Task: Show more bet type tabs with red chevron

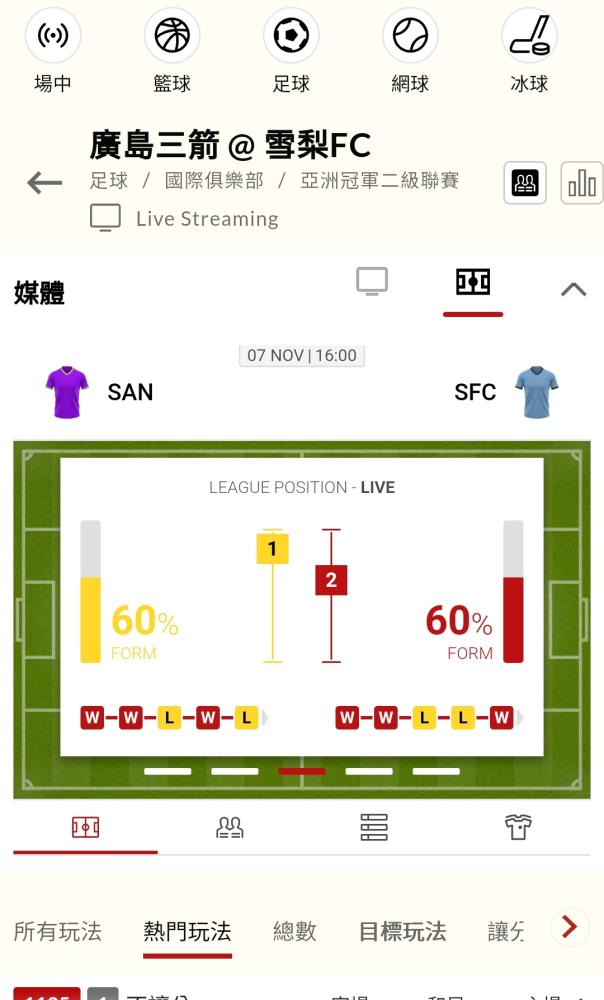Action: point(570,927)
